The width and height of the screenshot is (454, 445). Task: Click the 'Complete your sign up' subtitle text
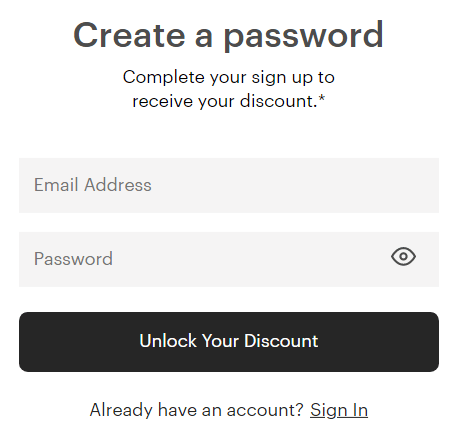(228, 77)
